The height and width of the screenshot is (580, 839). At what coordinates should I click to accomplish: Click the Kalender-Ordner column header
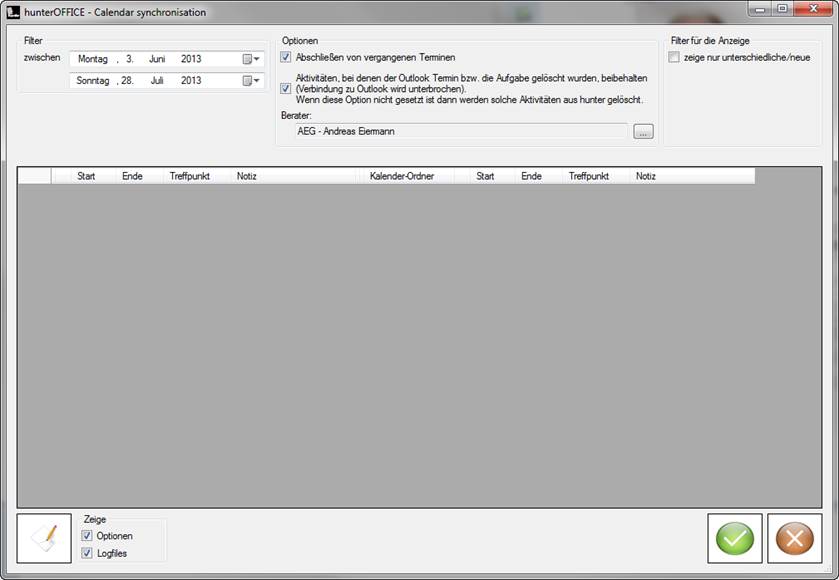click(x=402, y=176)
